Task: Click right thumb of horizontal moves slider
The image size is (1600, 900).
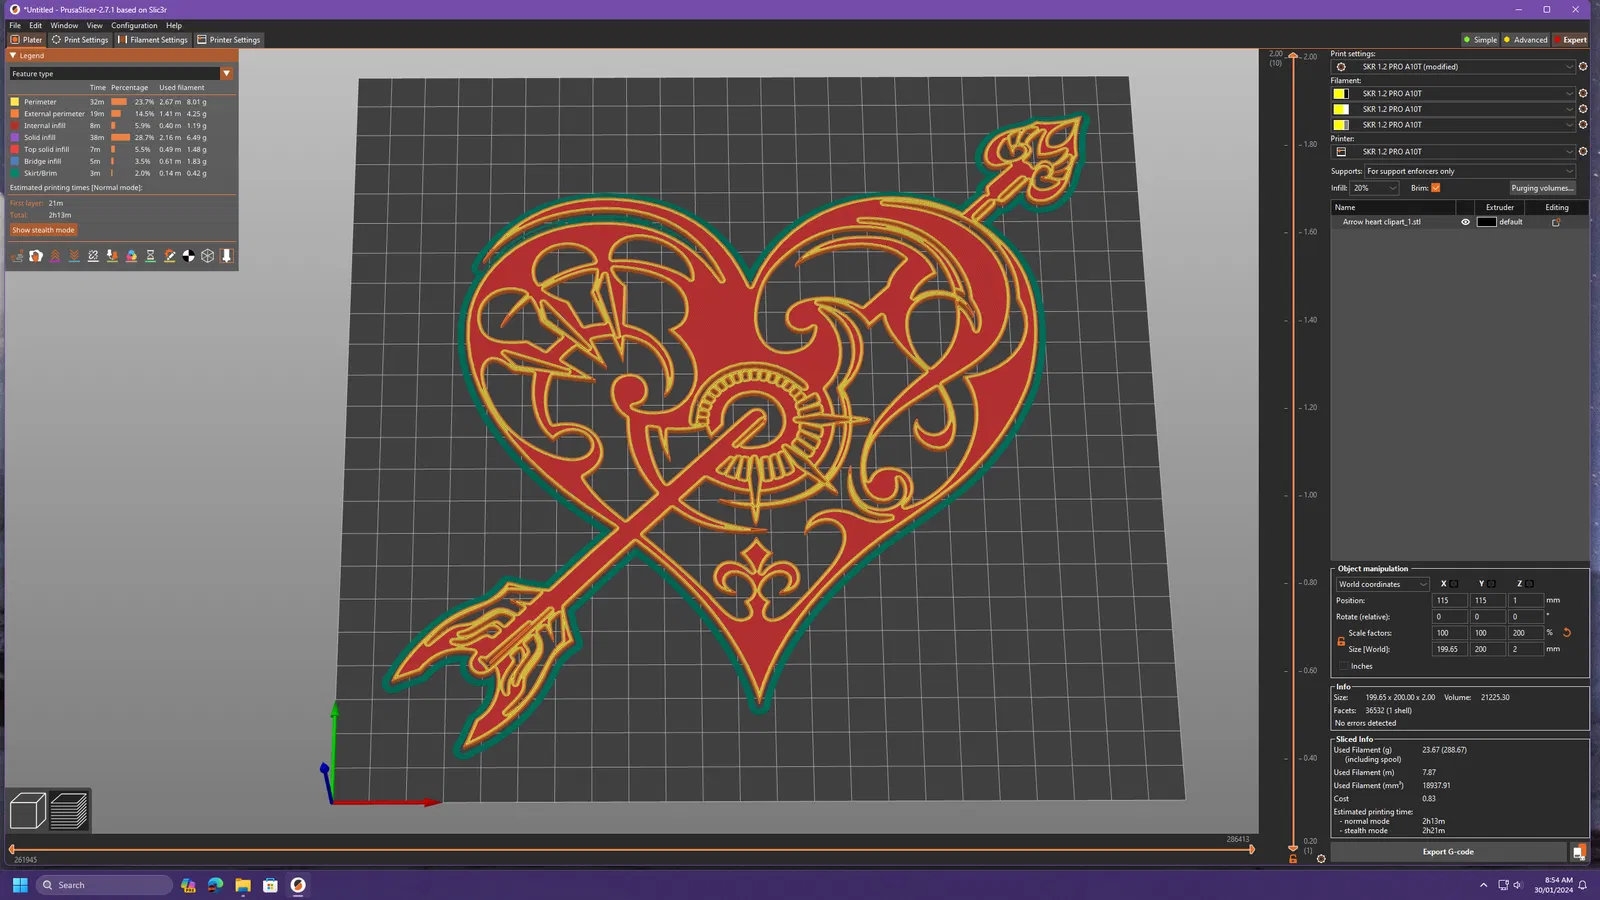Action: click(1251, 849)
